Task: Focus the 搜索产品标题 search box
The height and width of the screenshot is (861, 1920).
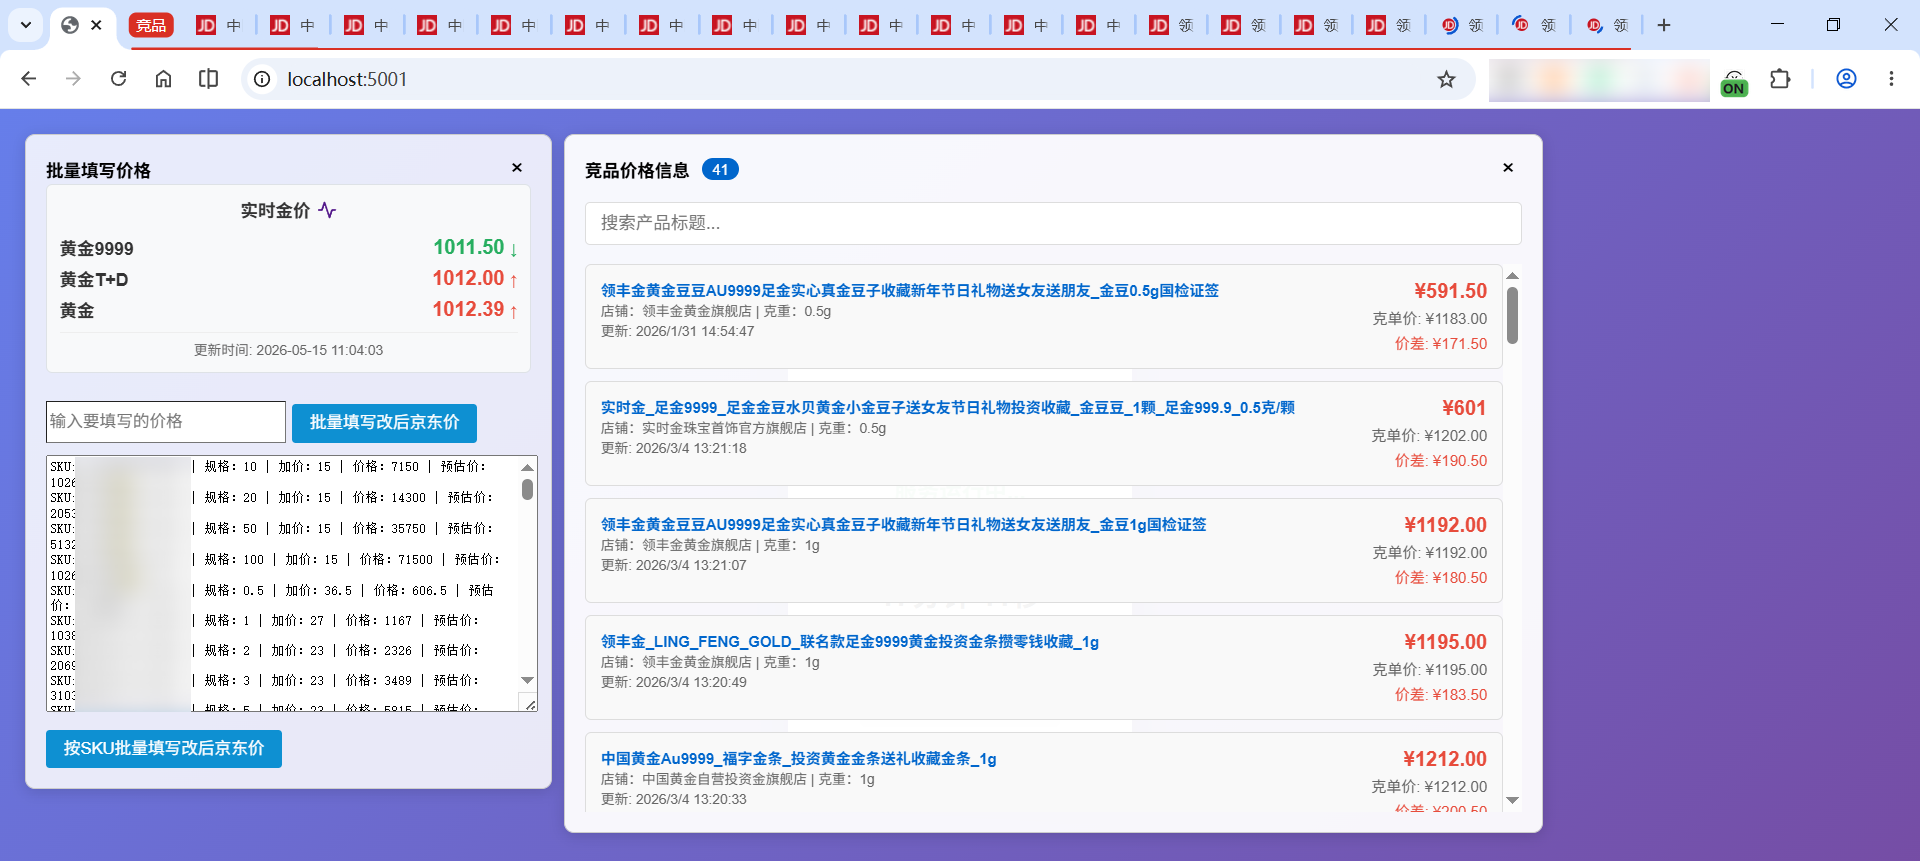Action: 1053,223
